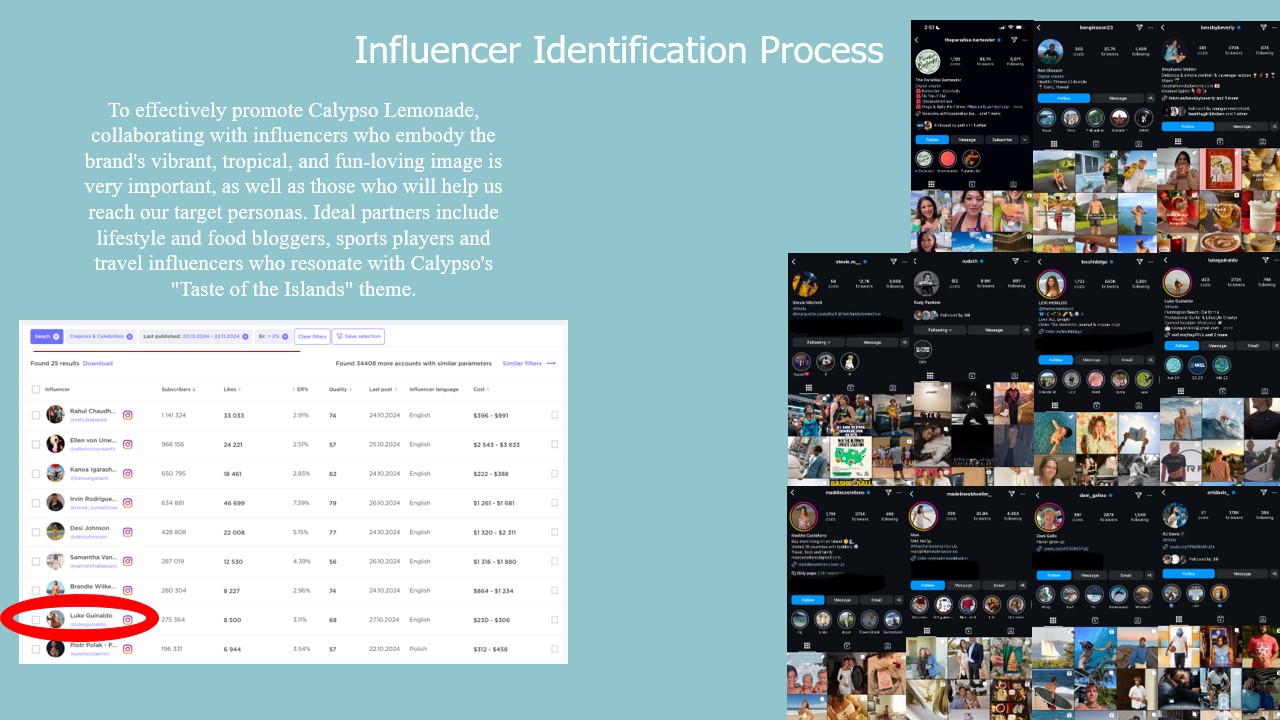Open tagged photos tab on bevsbybeverly profile
Image resolution: width=1280 pixels, height=720 pixels.
(1262, 141)
